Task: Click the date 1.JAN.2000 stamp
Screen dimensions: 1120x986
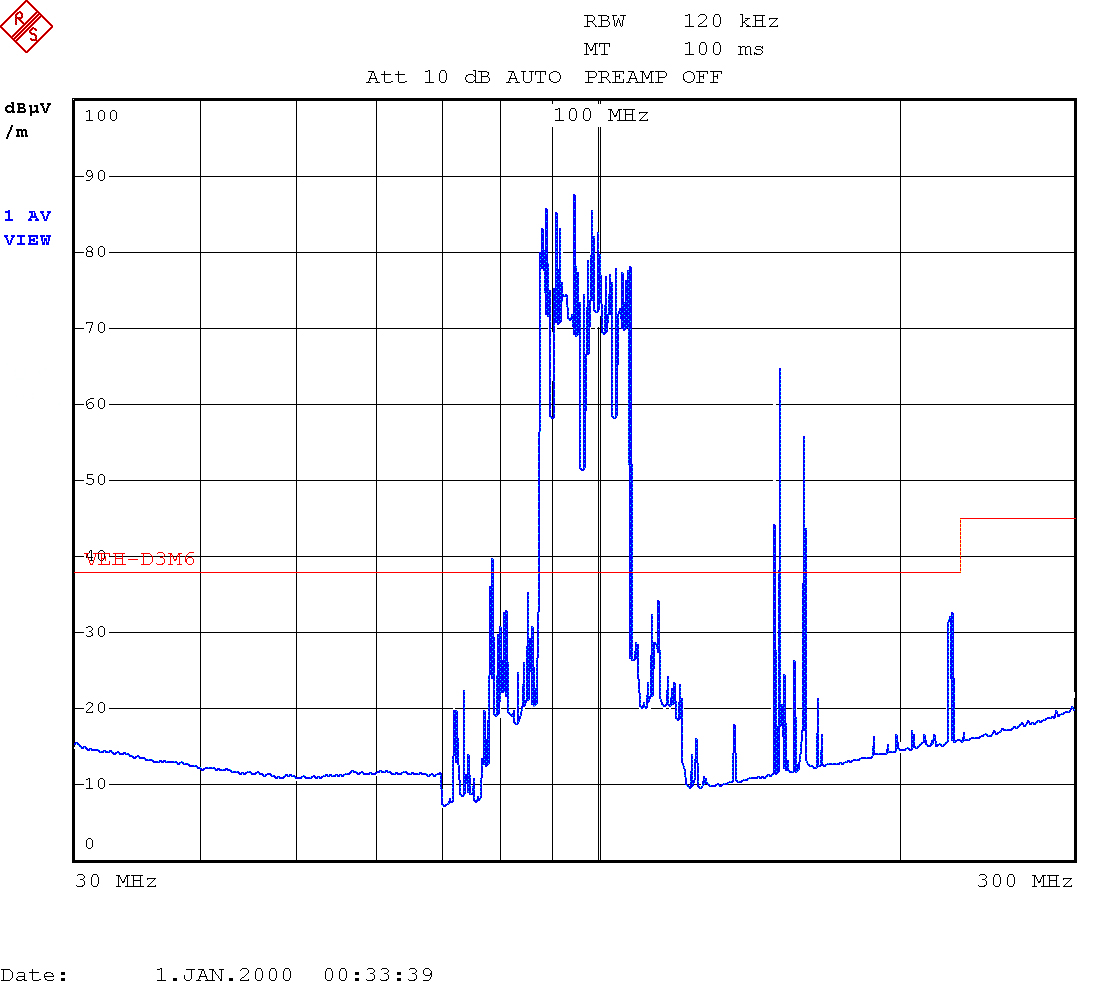Action: pyautogui.click(x=224, y=975)
